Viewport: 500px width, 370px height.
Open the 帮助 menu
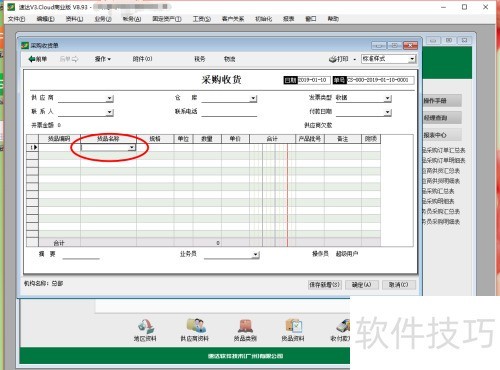(x=333, y=19)
